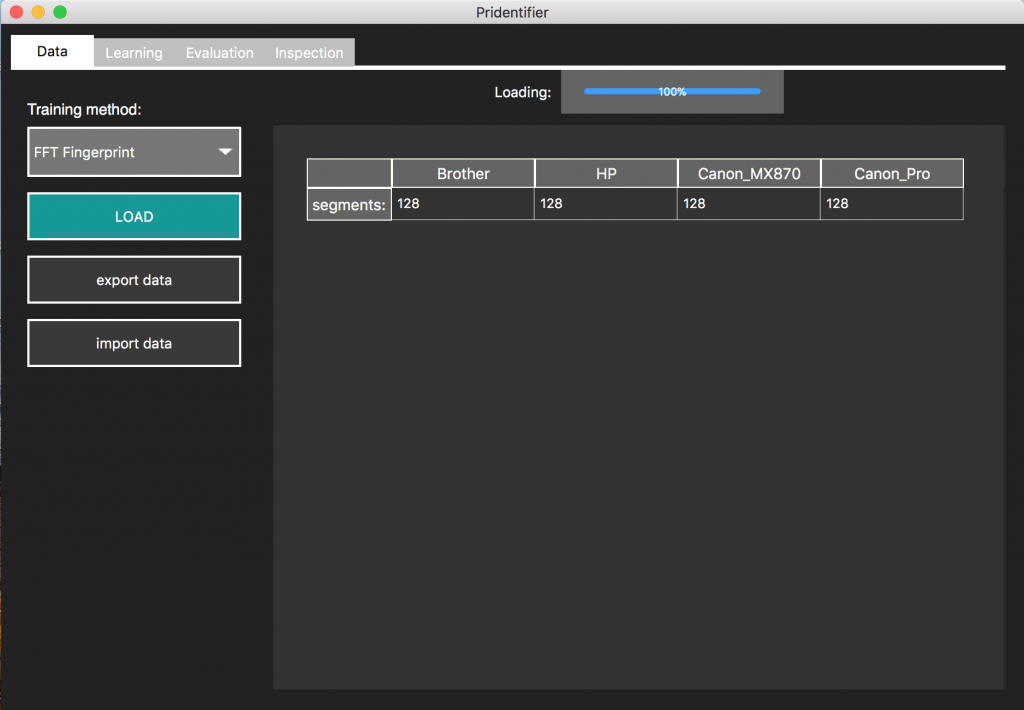Click the Pridentifier window title
This screenshot has width=1024, height=710.
[x=512, y=12]
